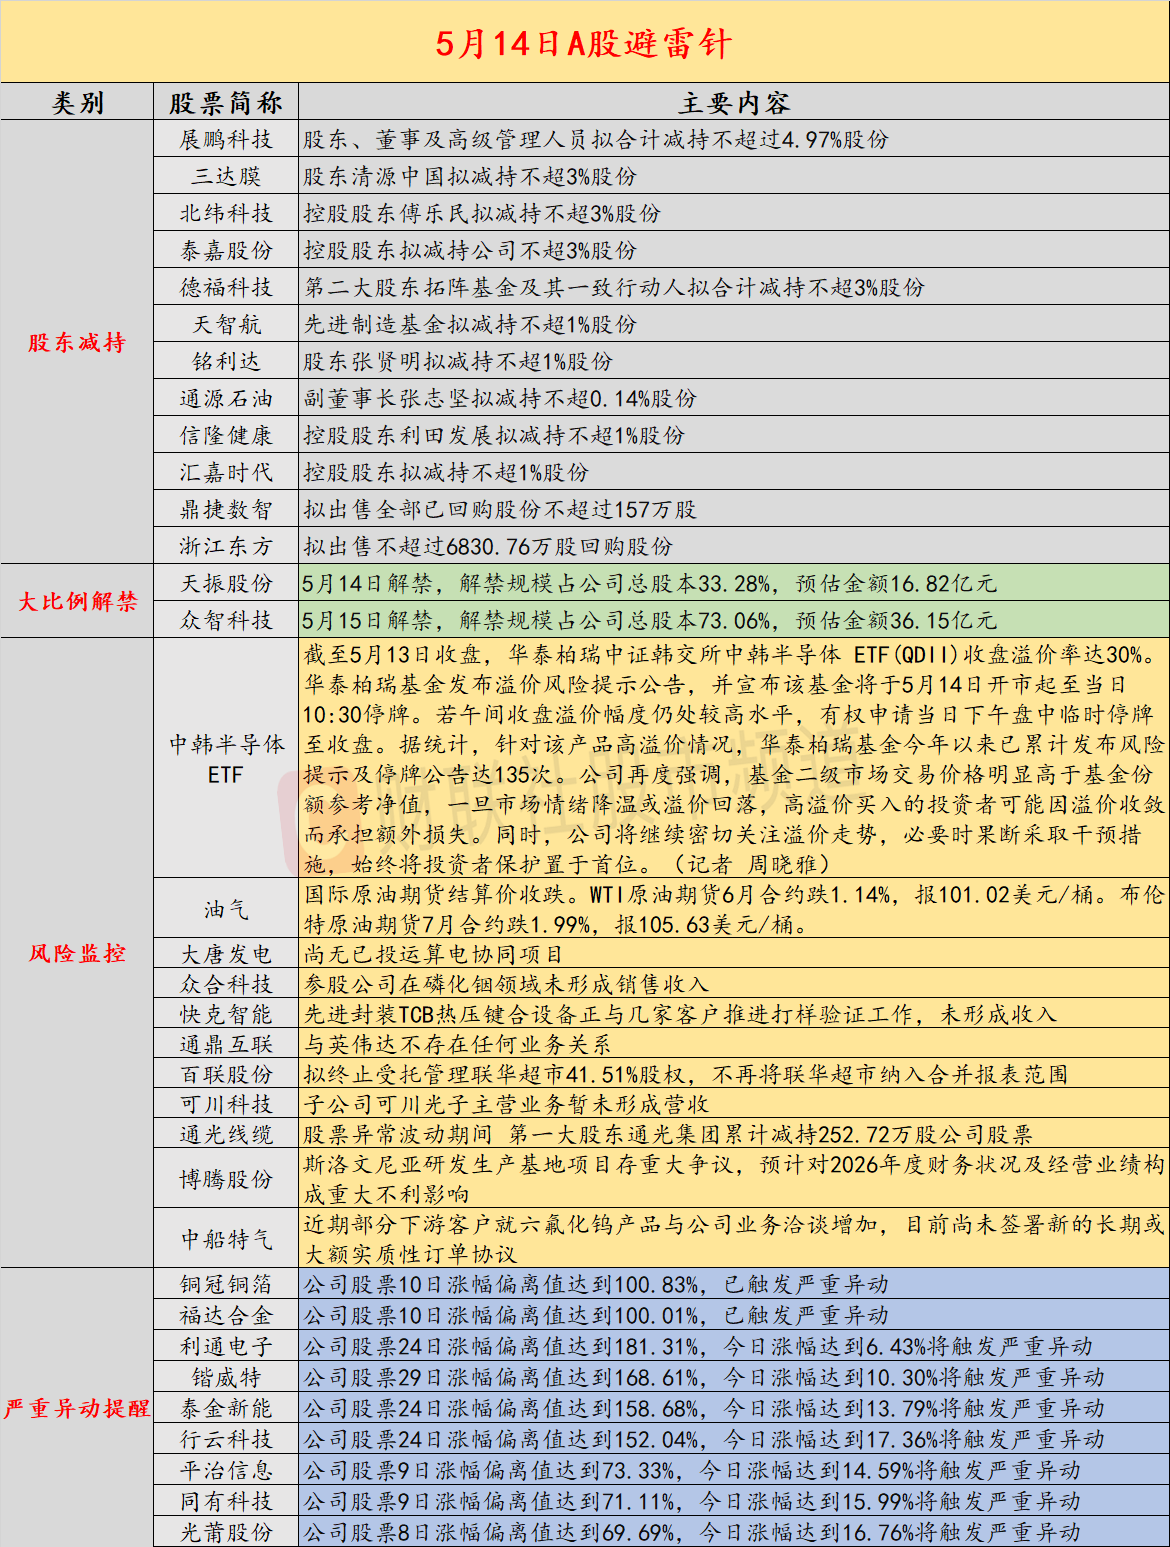Image resolution: width=1170 pixels, height=1547 pixels.
Task: Click content about 拓阵基金 reduction
Action: click(614, 287)
